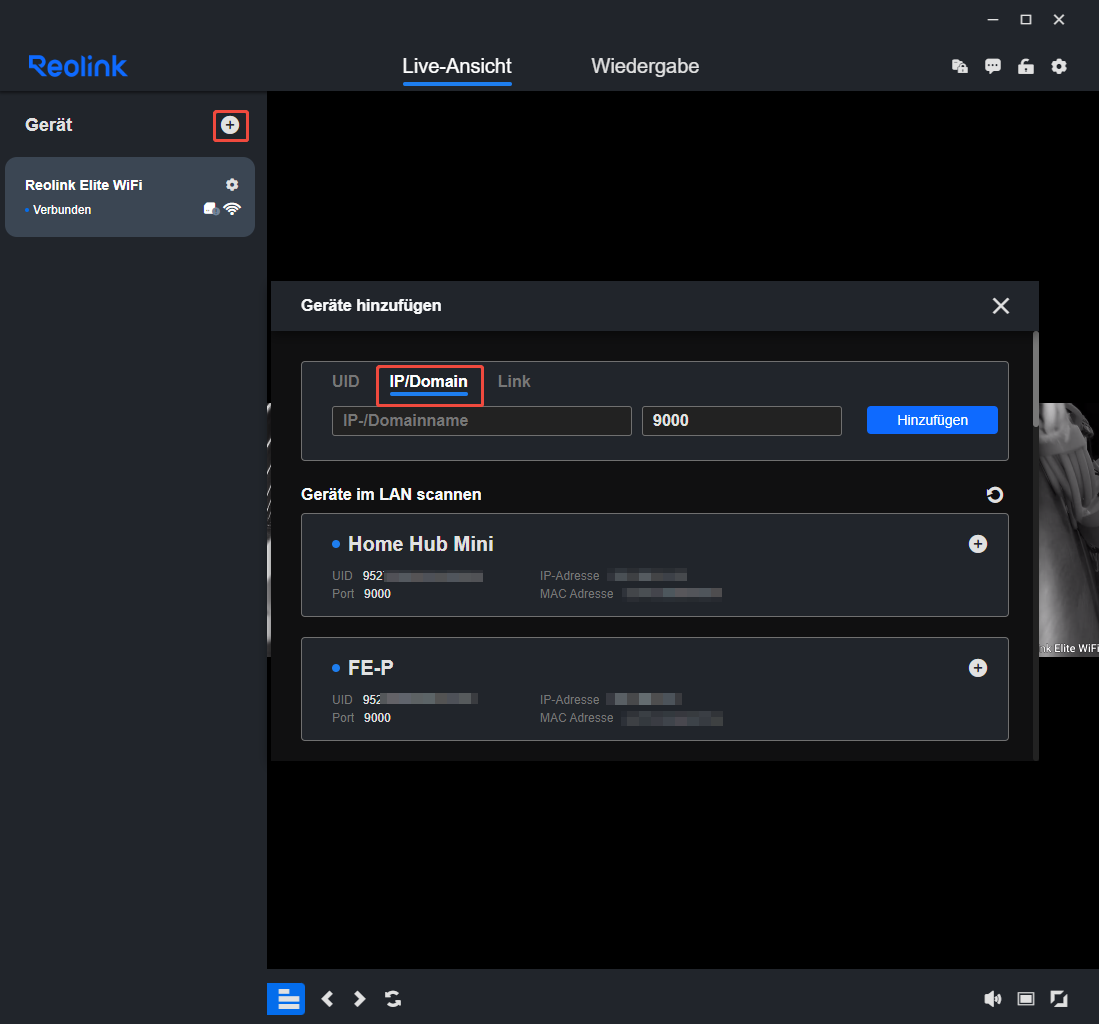Switch to Live-Ansicht tab
The image size is (1099, 1024).
(457, 67)
